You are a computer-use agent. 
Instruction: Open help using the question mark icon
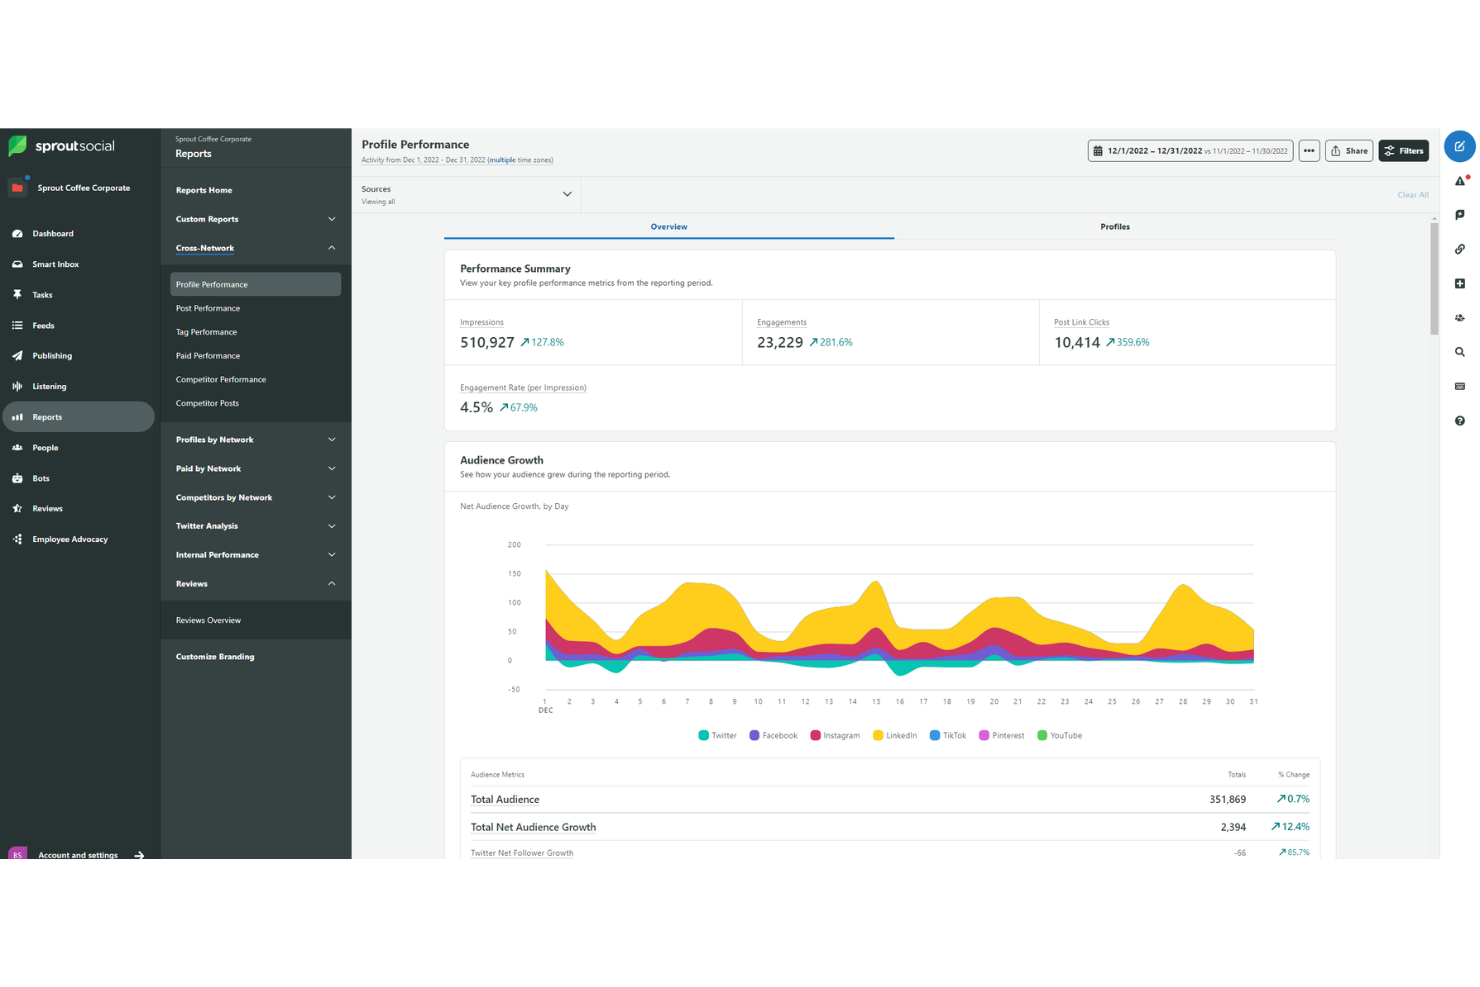coord(1459,421)
